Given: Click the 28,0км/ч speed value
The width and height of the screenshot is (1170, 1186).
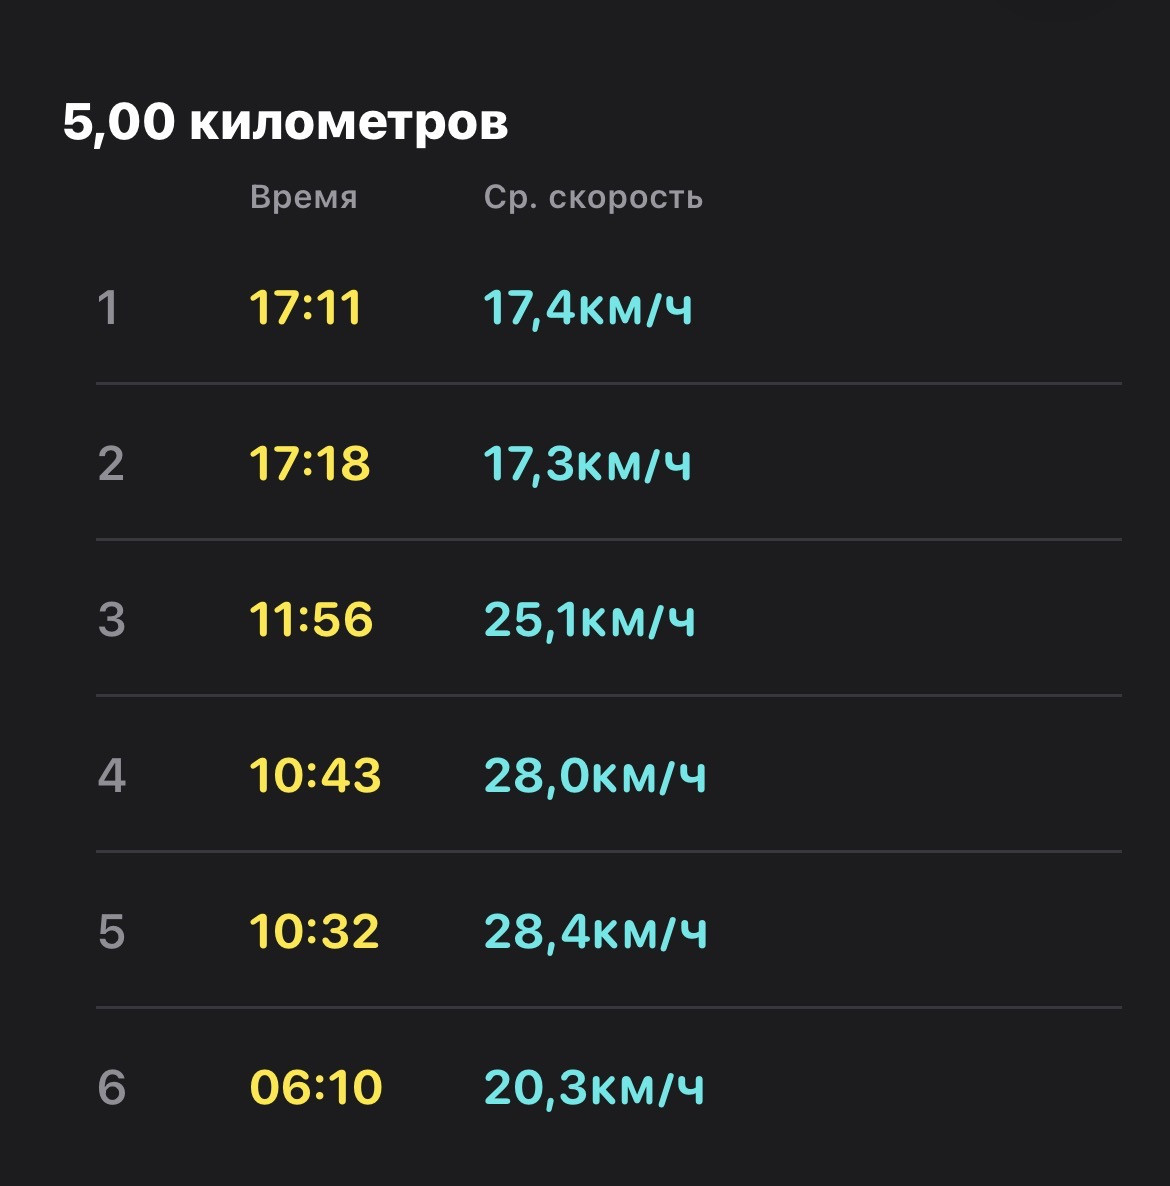Looking at the screenshot, I should (x=595, y=775).
